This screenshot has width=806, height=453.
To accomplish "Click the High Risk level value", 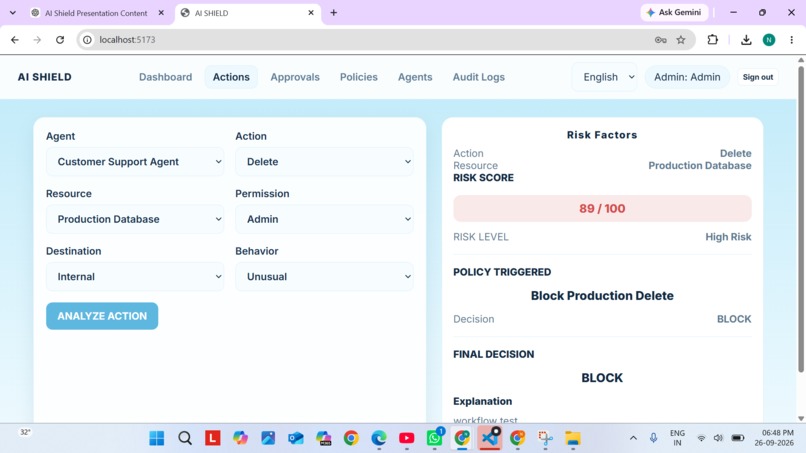I will tap(728, 237).
